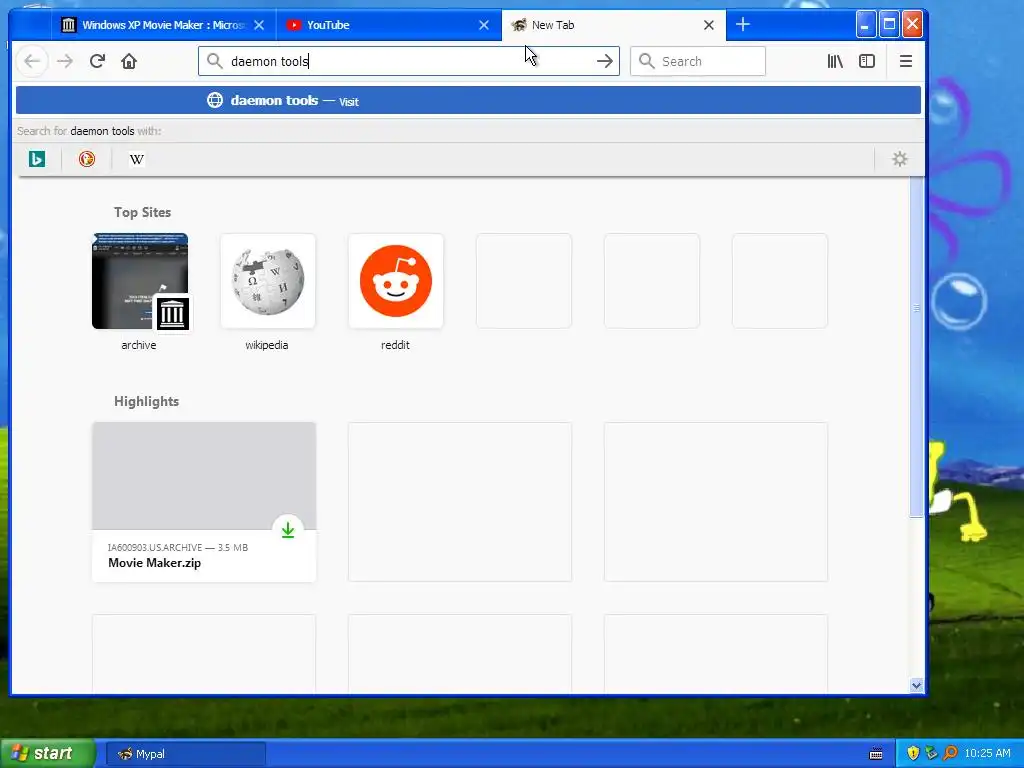This screenshot has width=1024, height=768.
Task: Switch to the Windows XP Movie Maker tab
Action: click(x=163, y=25)
